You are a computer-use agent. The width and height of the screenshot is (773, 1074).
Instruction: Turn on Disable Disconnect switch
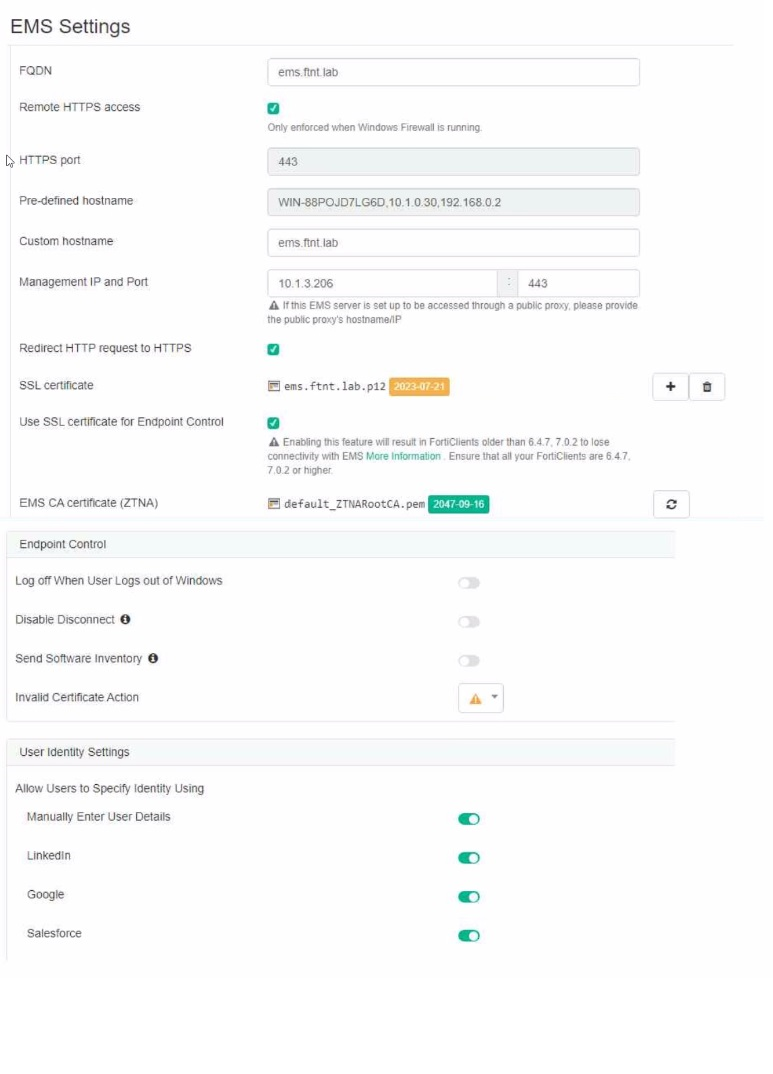469,622
